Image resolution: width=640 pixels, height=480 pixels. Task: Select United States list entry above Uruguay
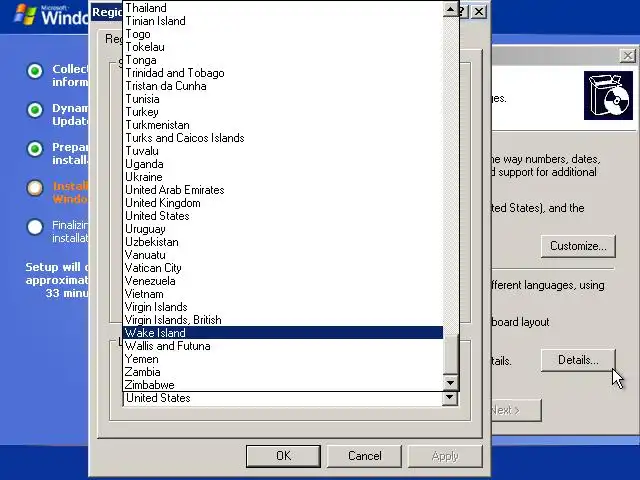point(282,216)
